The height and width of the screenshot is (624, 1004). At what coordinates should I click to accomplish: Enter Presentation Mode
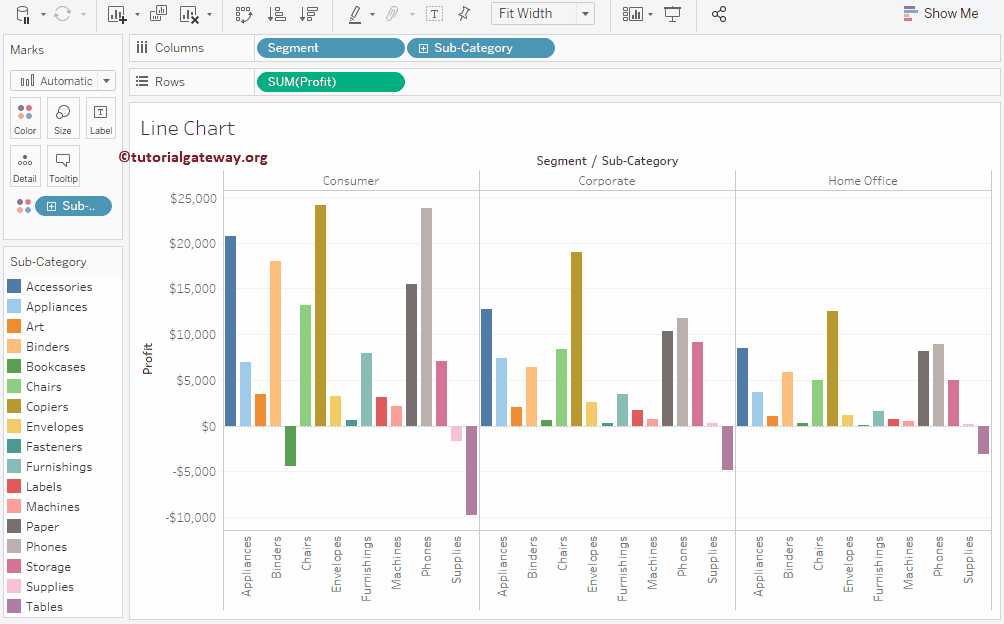click(672, 15)
